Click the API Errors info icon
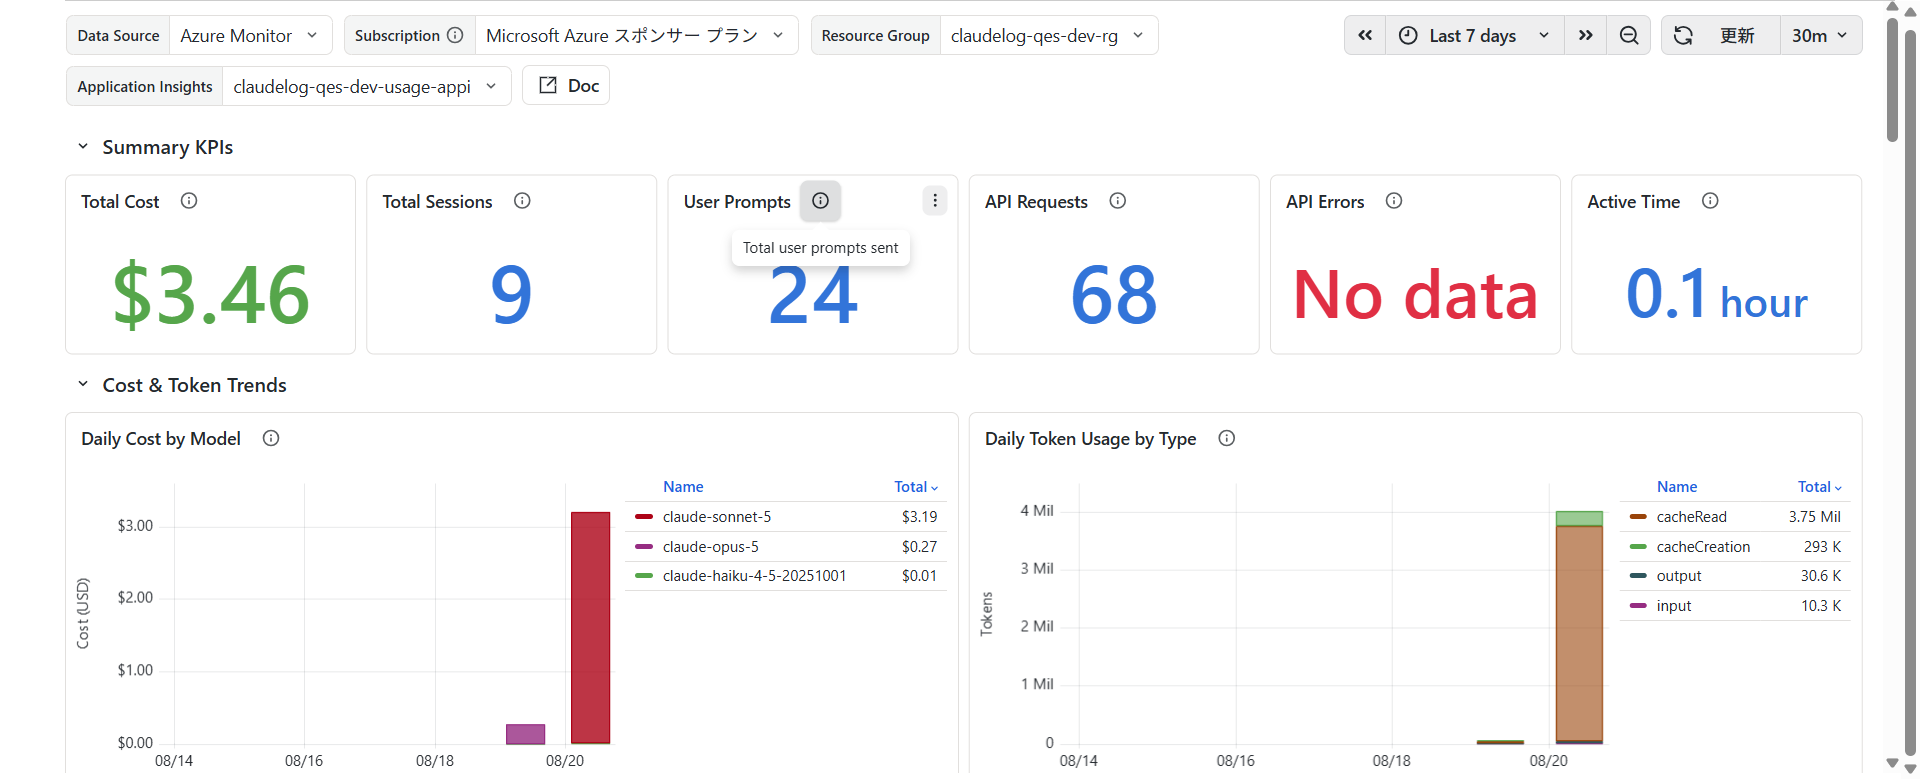 coord(1394,201)
